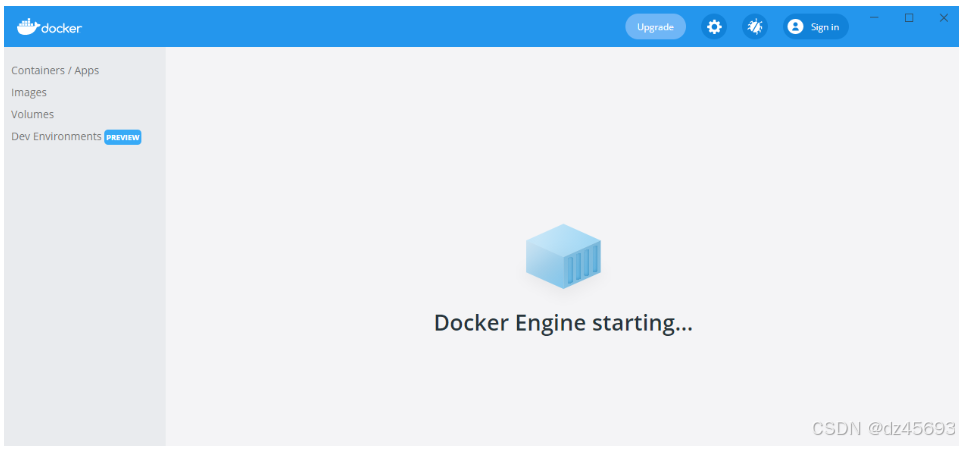
Task: Open Dev Environments from the sidebar
Action: (x=56, y=137)
